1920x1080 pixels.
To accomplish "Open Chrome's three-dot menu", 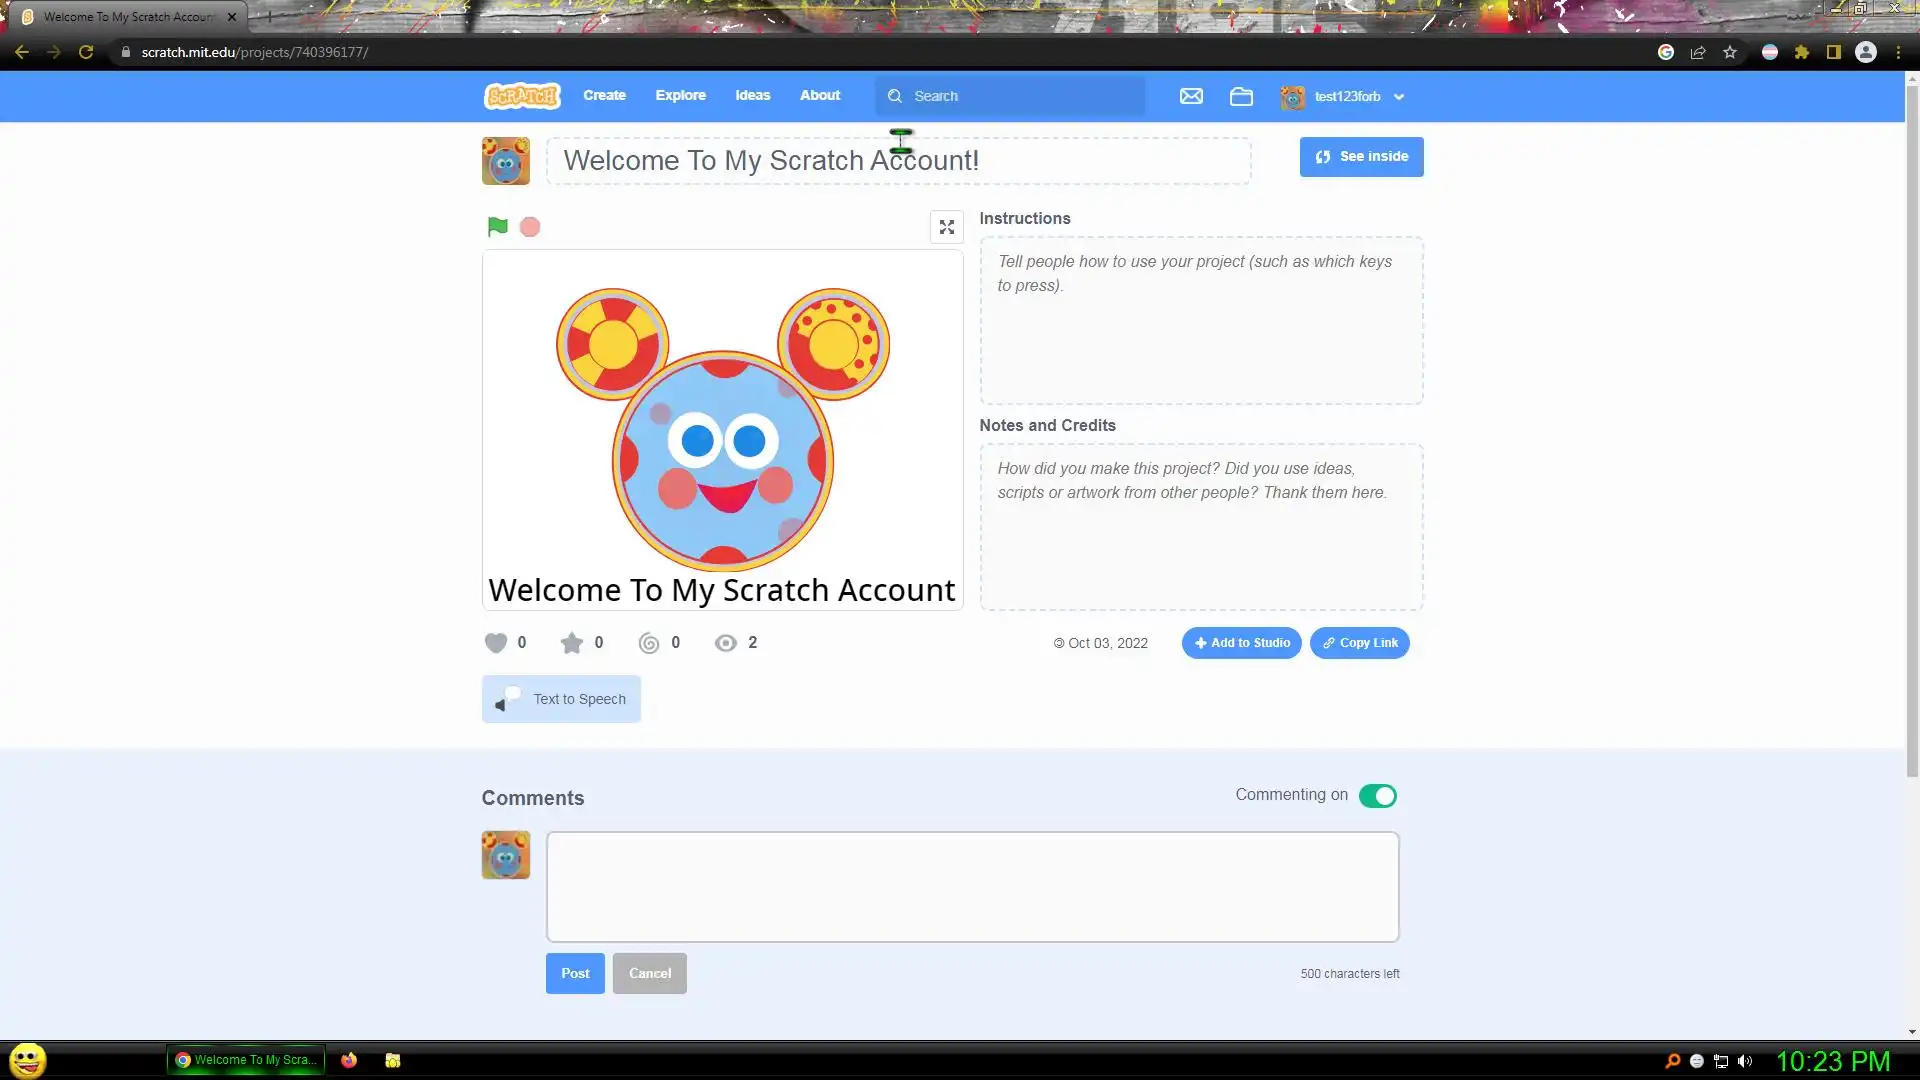I will pyautogui.click(x=1898, y=52).
